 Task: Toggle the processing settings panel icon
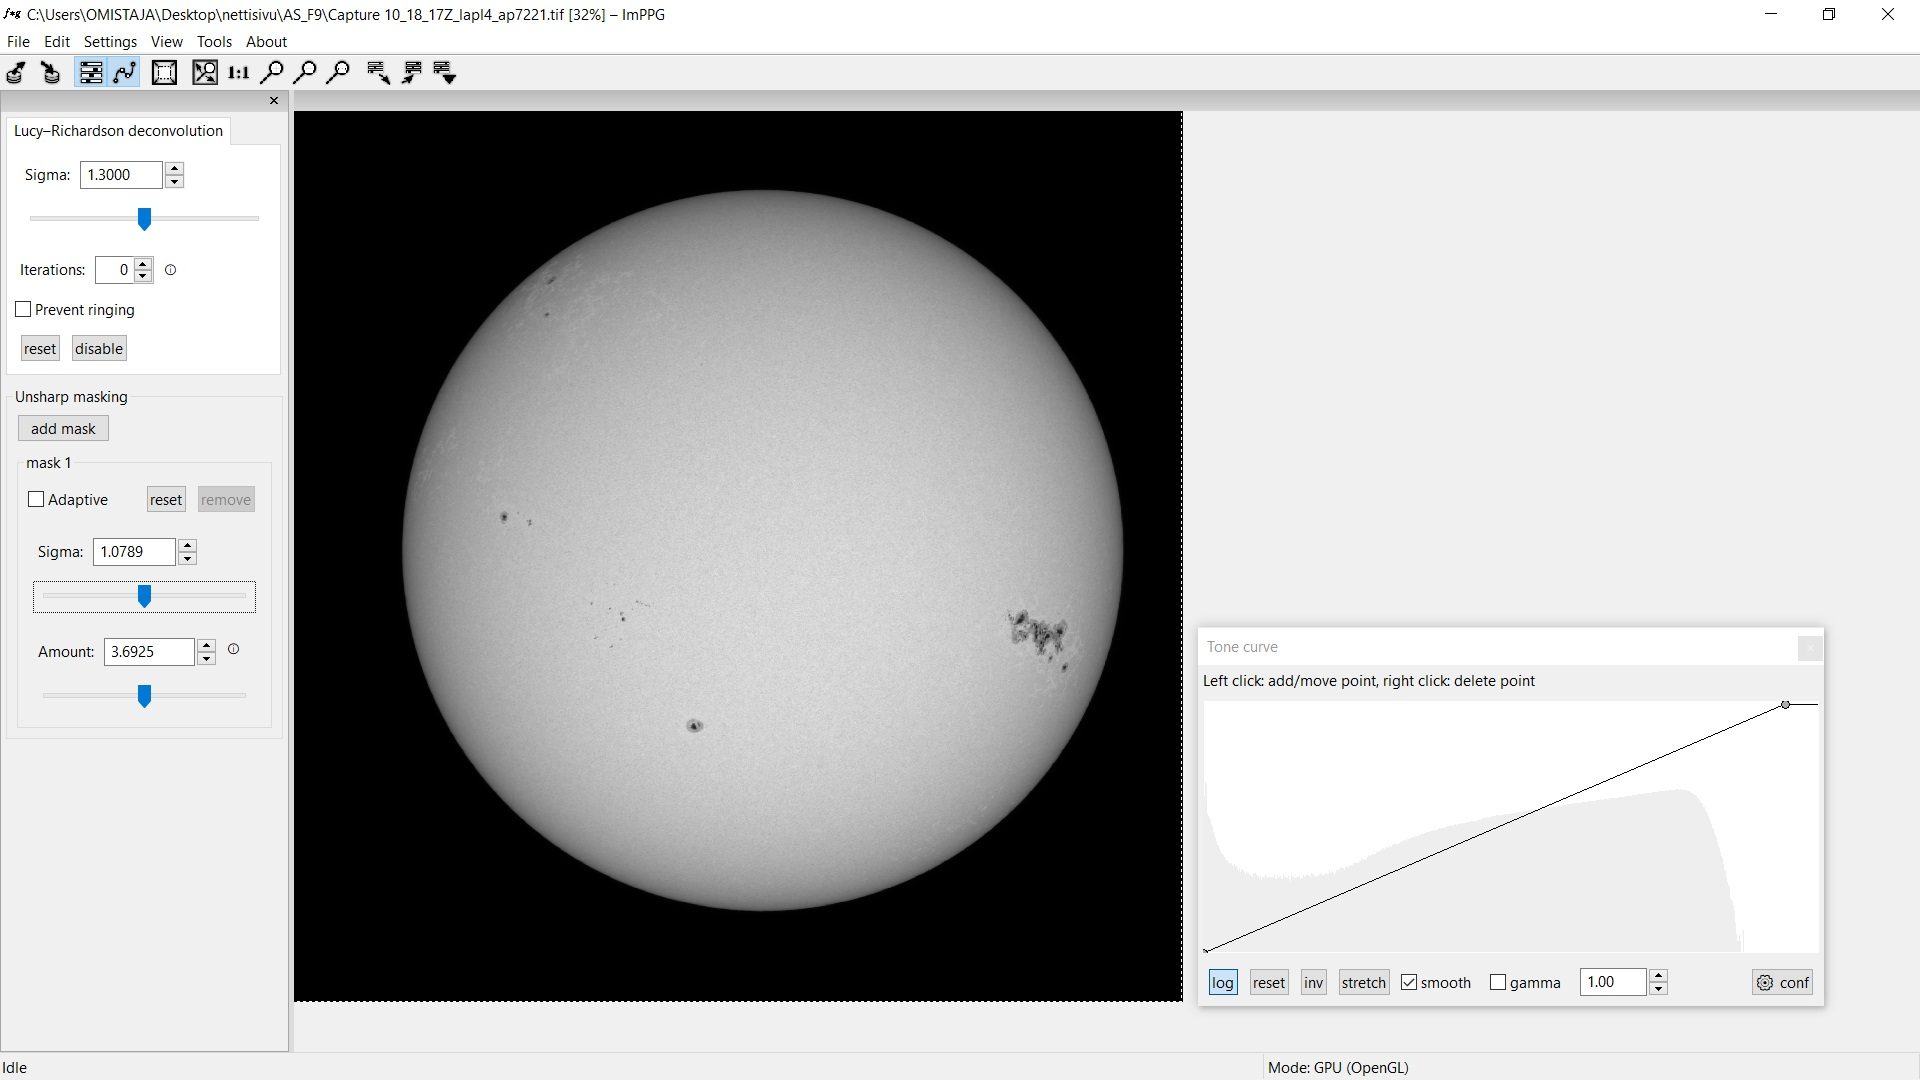[91, 72]
